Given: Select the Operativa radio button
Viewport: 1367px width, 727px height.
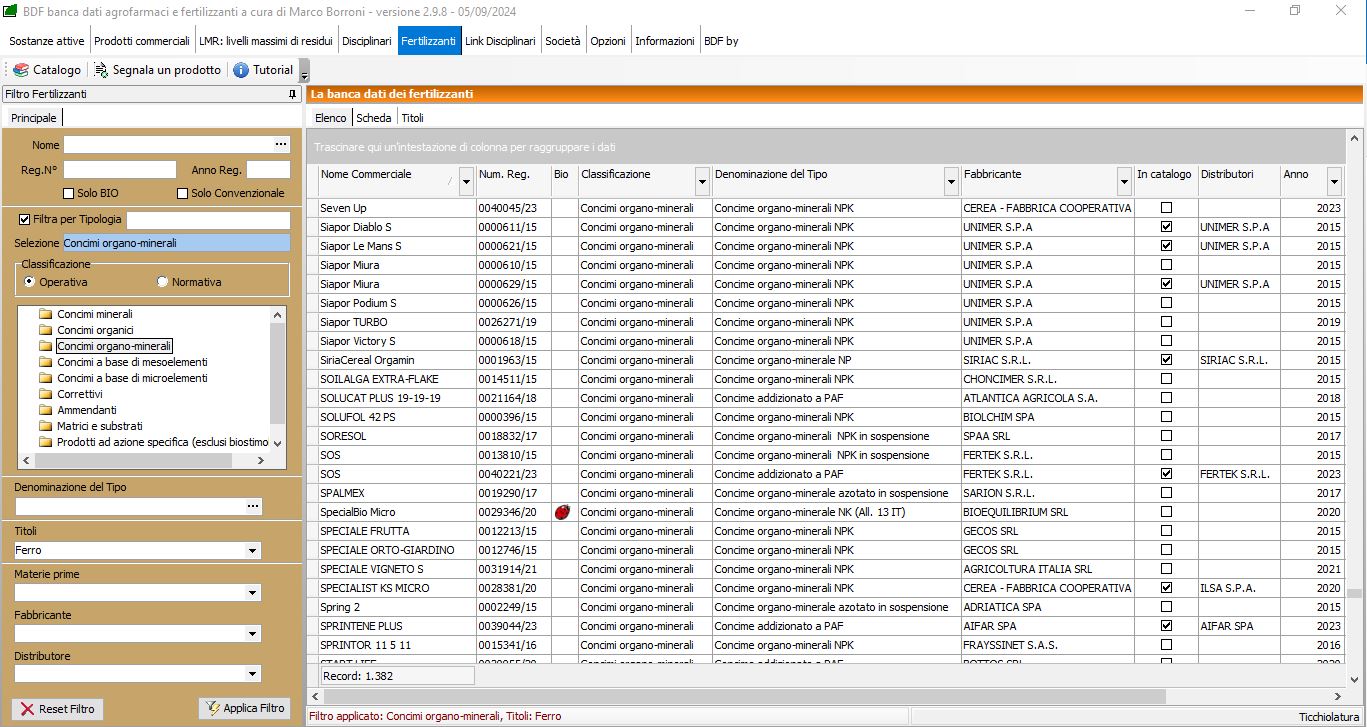Looking at the screenshot, I should pos(30,282).
